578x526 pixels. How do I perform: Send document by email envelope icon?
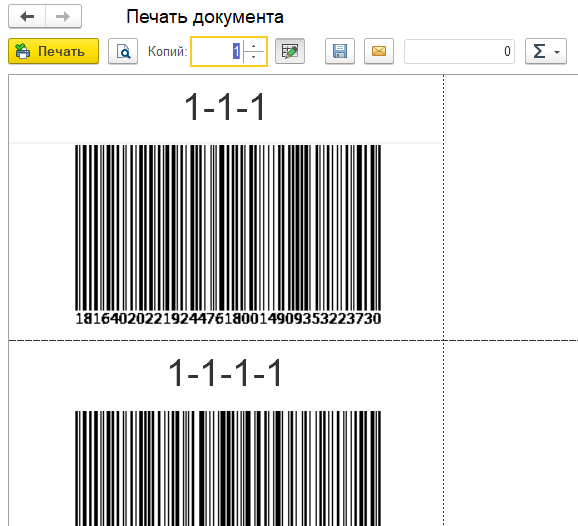(x=379, y=51)
